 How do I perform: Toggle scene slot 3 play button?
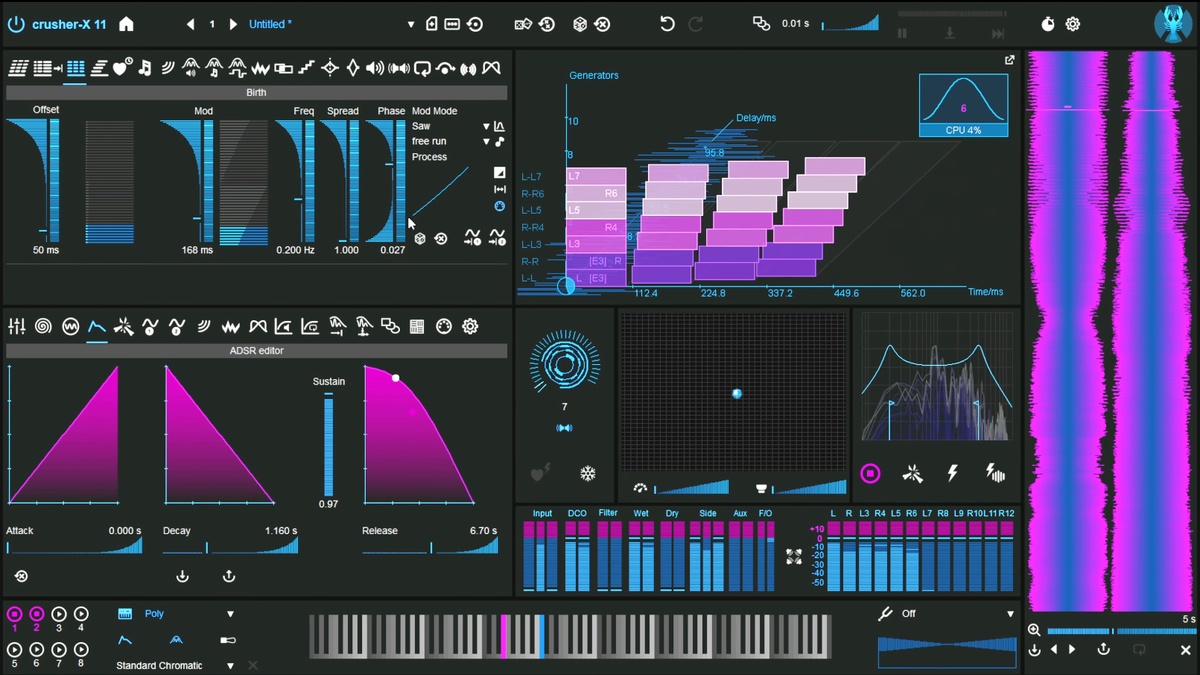pyautogui.click(x=59, y=614)
